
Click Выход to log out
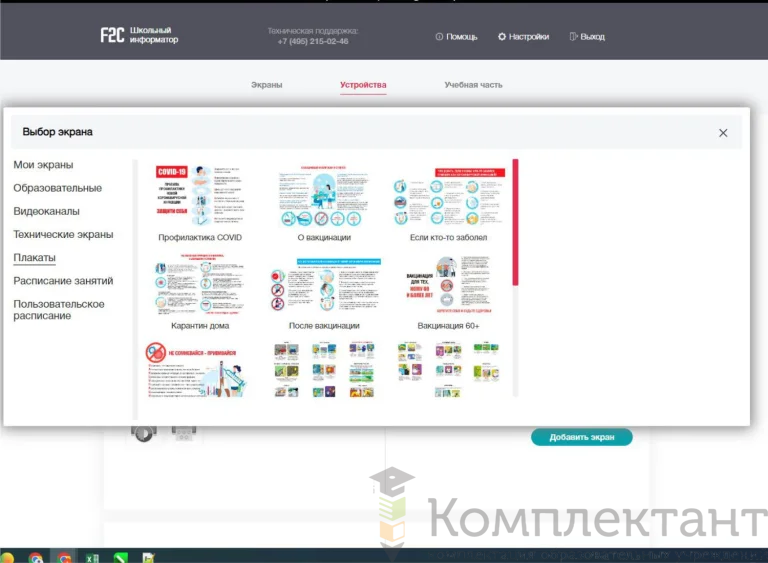587,37
